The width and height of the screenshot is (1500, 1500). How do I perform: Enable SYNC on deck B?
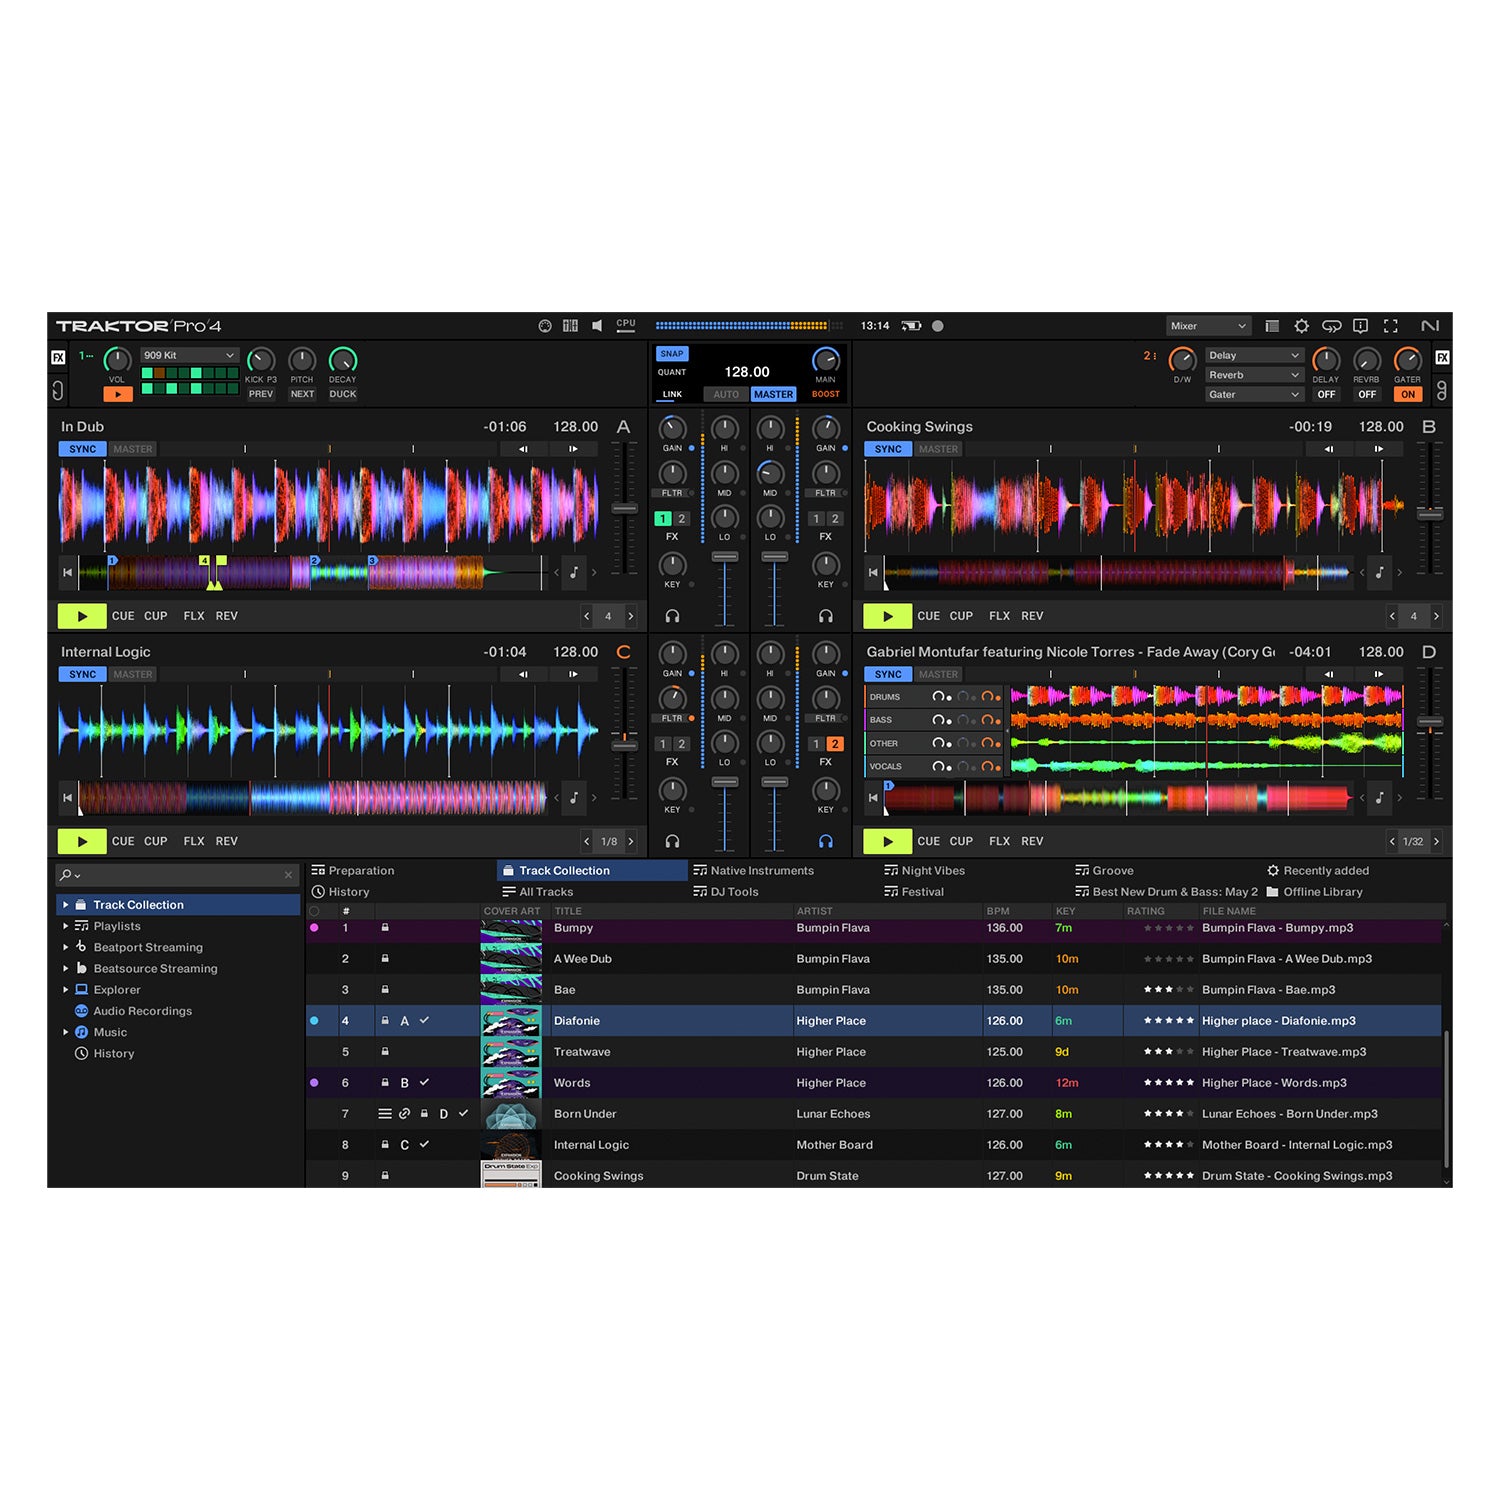(x=886, y=449)
